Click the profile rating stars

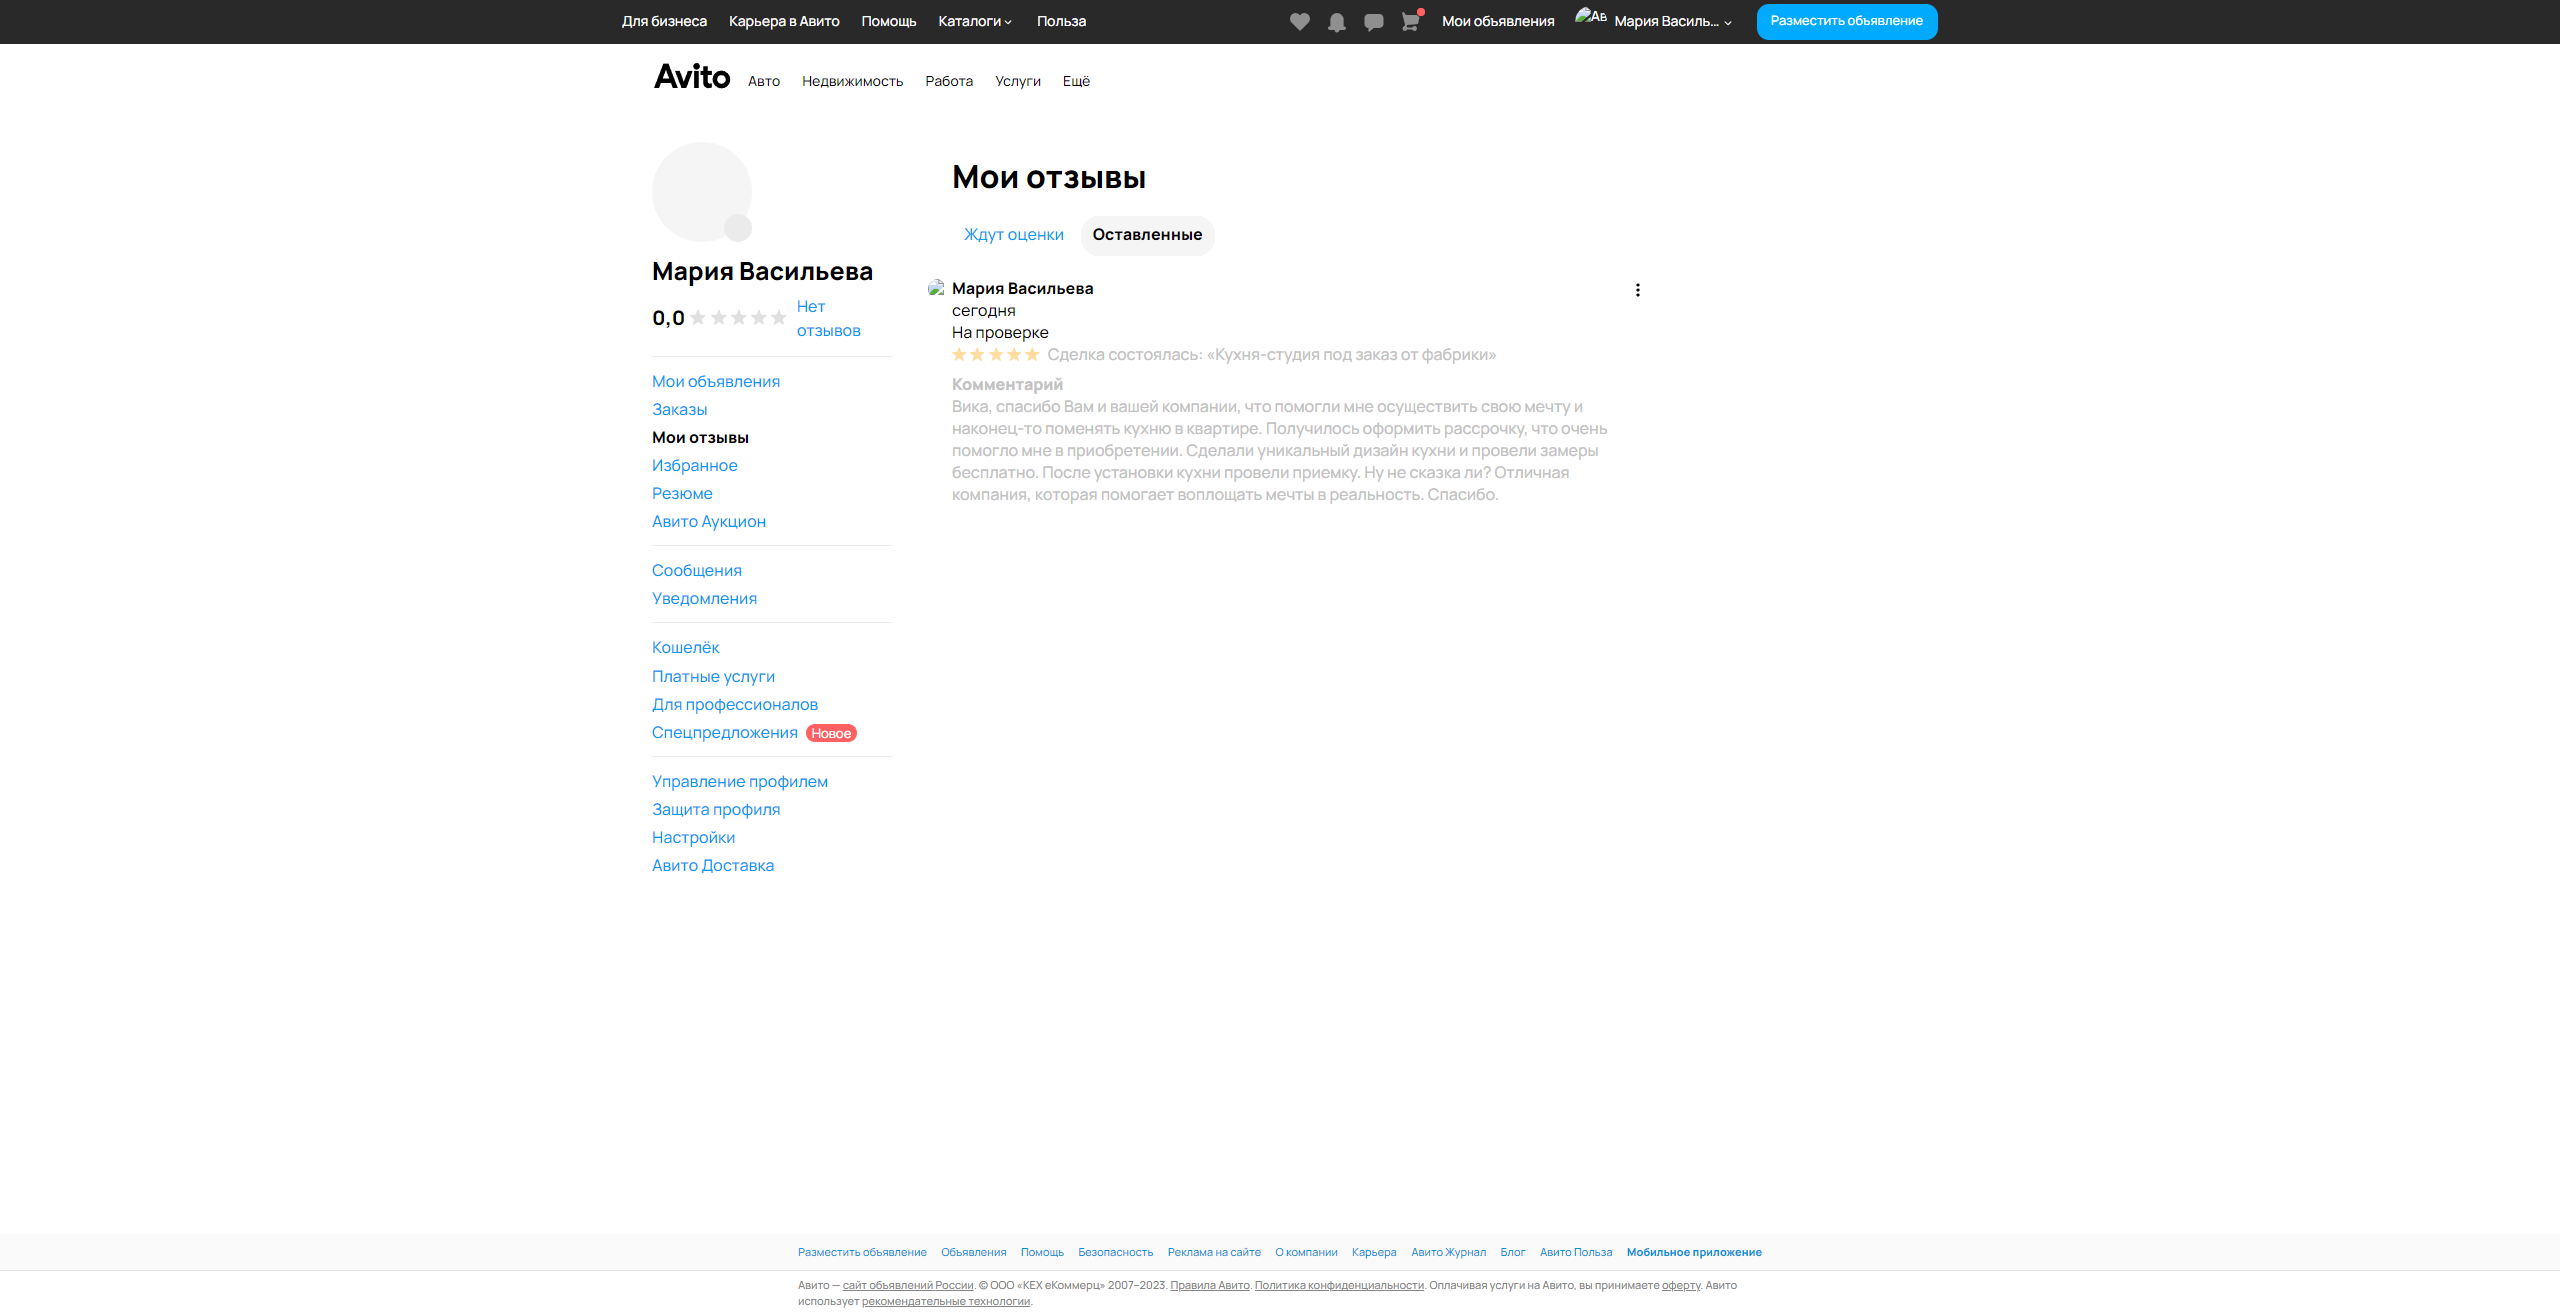click(738, 318)
